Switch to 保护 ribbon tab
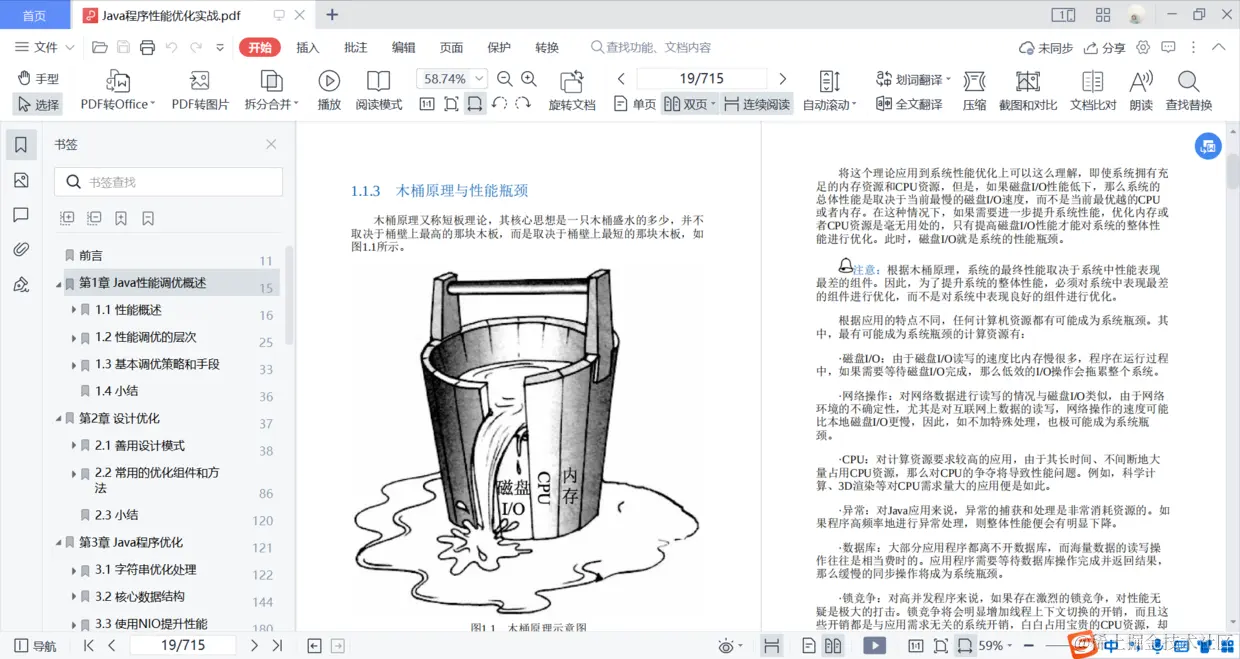Image resolution: width=1240 pixels, height=659 pixels. 499,47
